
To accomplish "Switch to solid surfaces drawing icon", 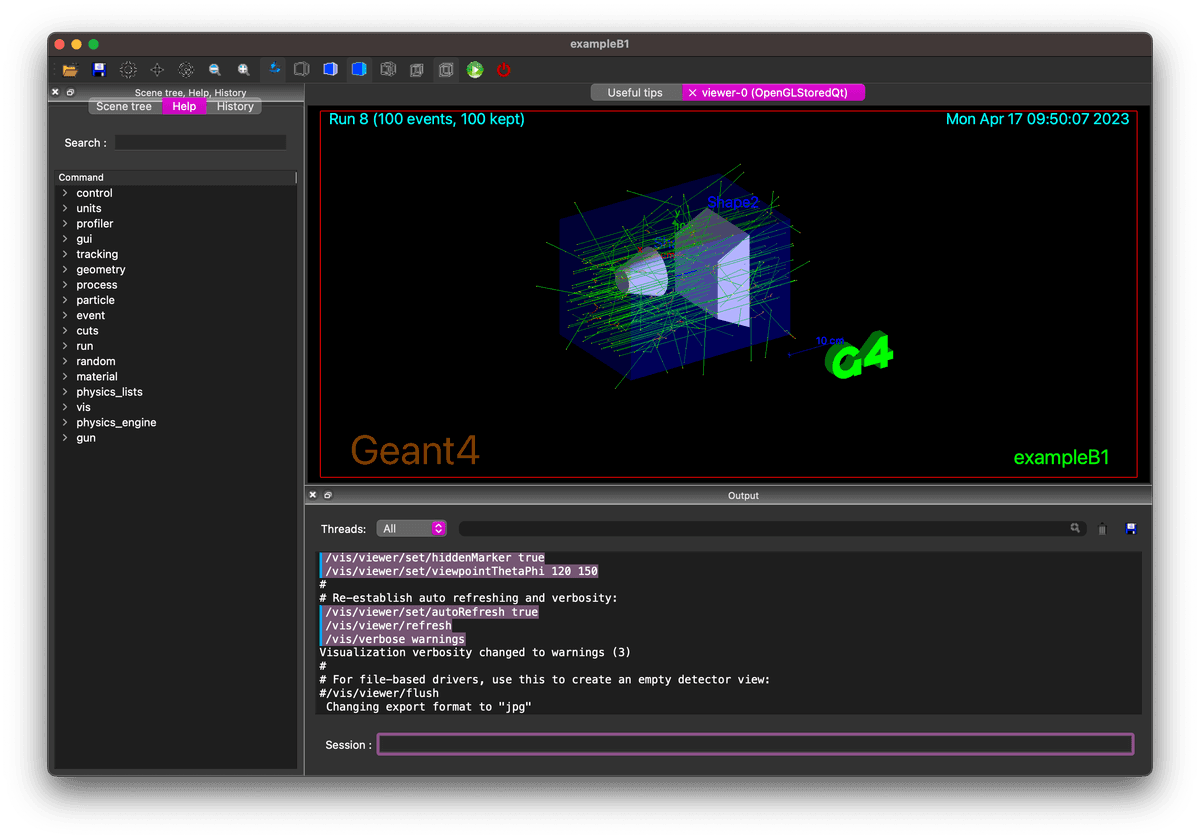I will pyautogui.click(x=359, y=70).
